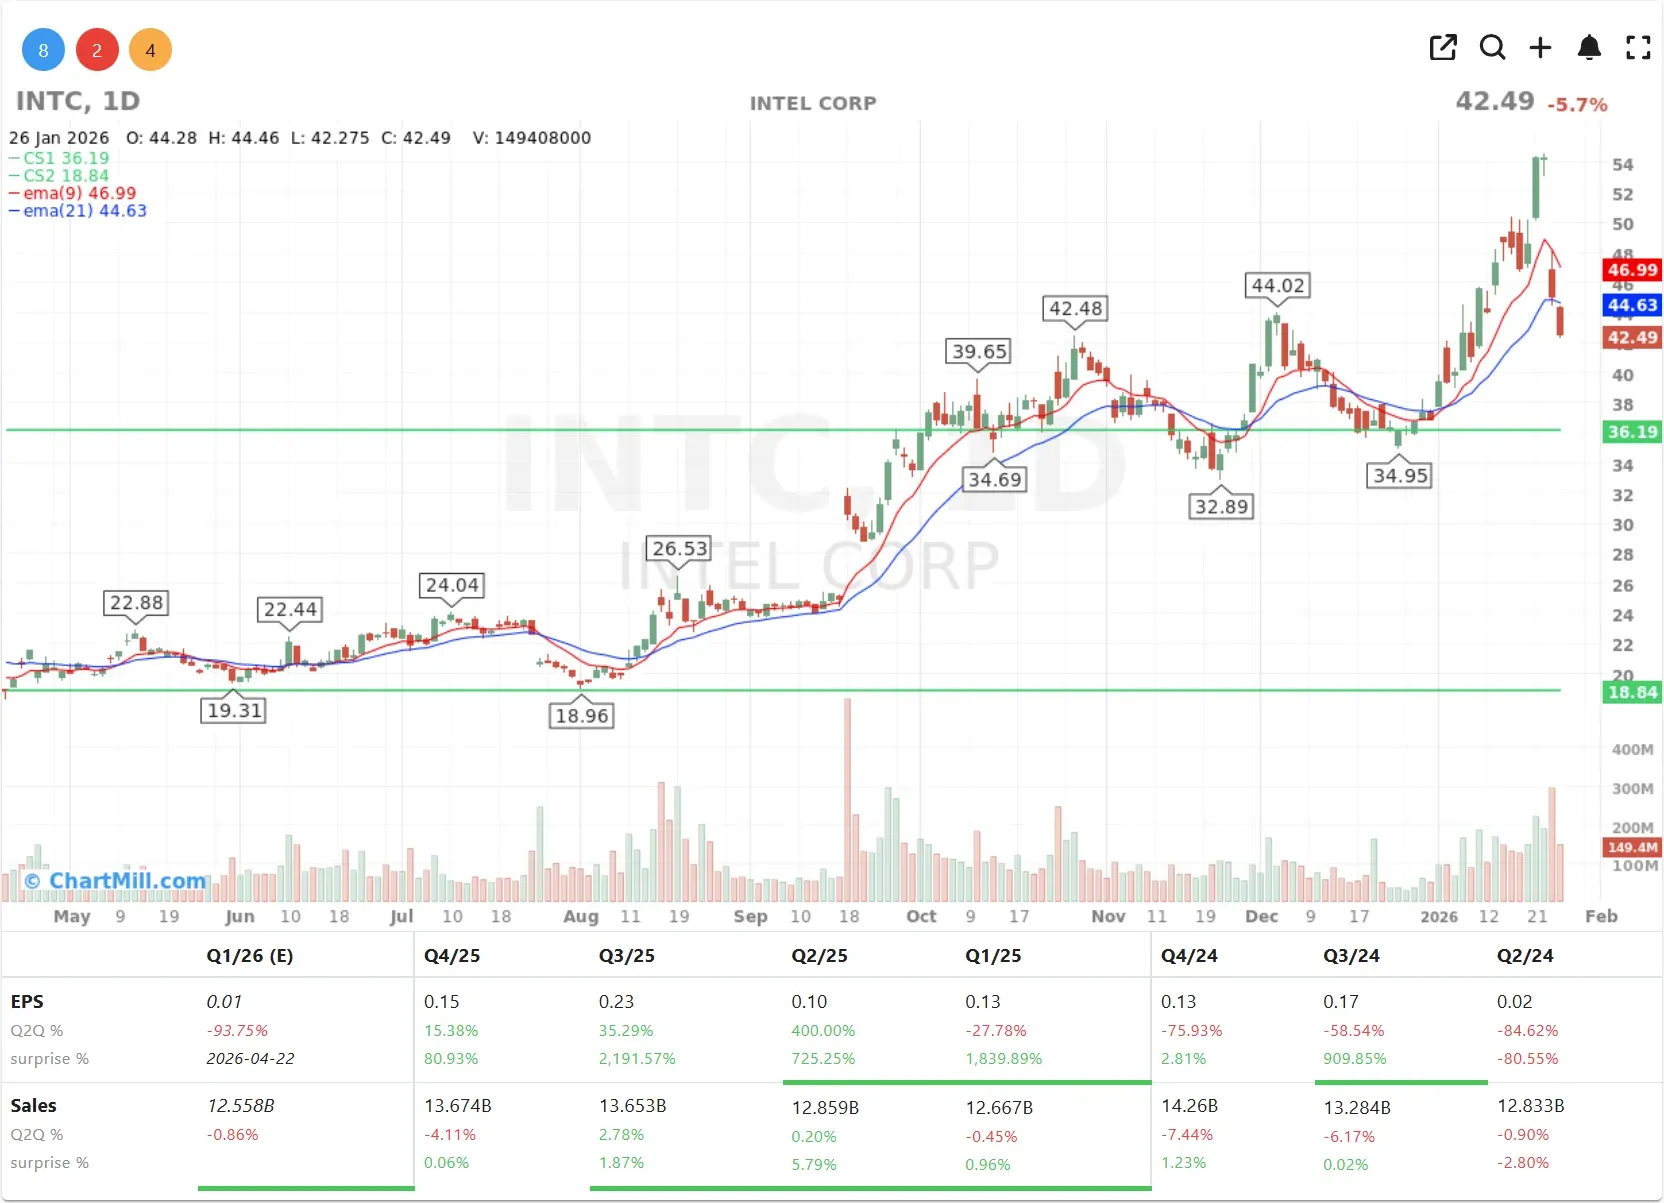Click the INTC ticker to change symbol

pyautogui.click(x=46, y=100)
